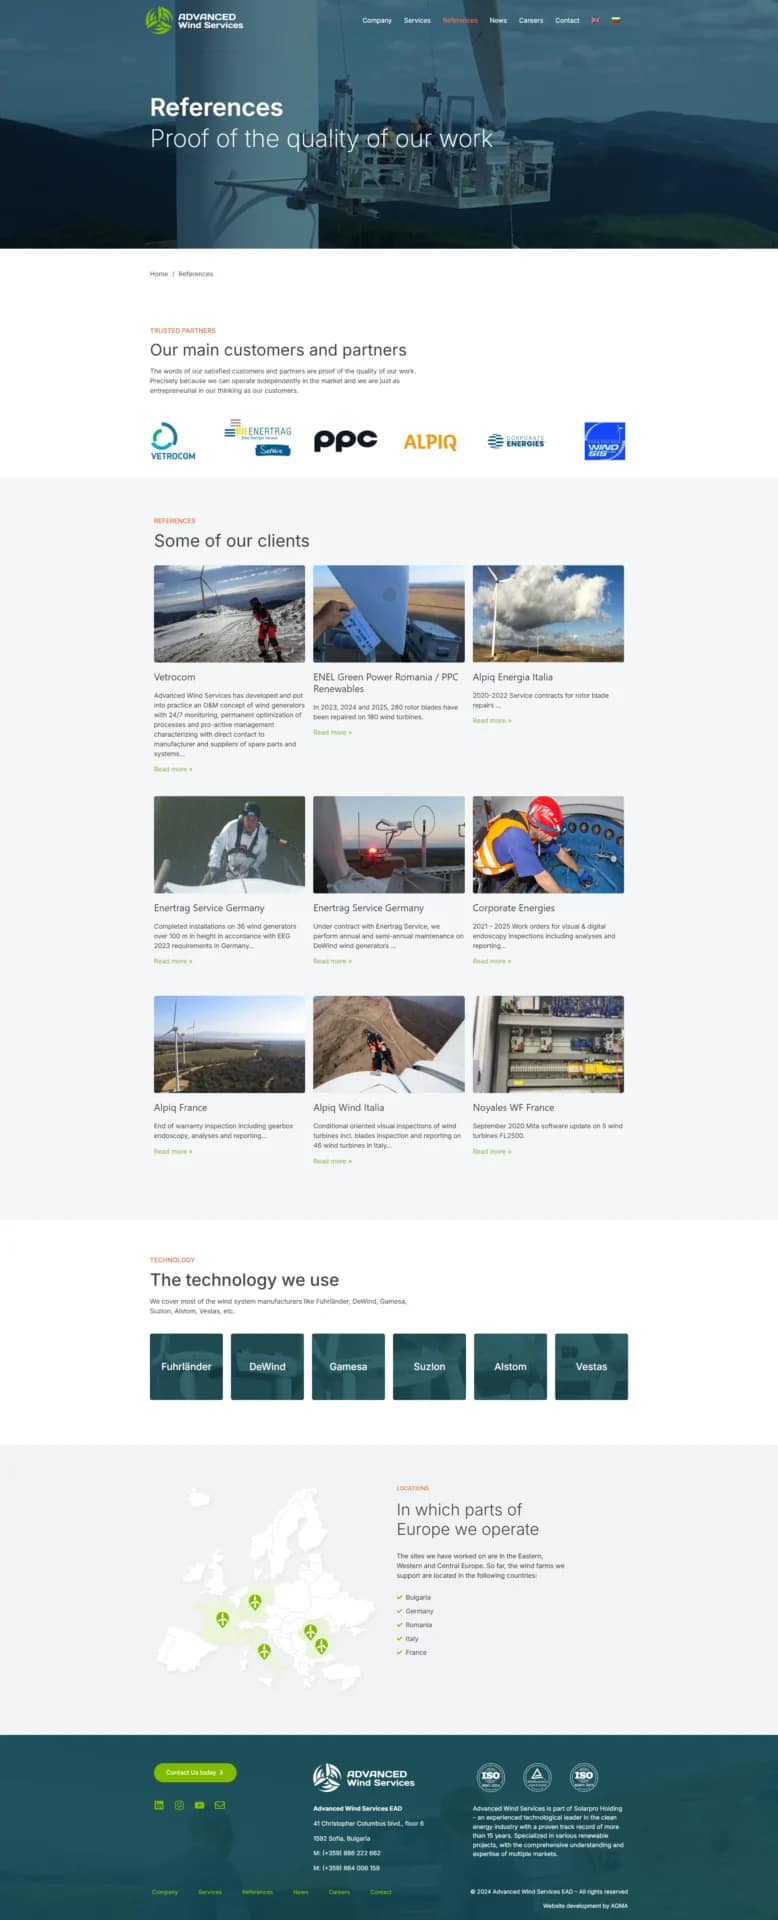778x1920 pixels.
Task: Open the LinkedIn icon in the footer
Action: pyautogui.click(x=159, y=1805)
